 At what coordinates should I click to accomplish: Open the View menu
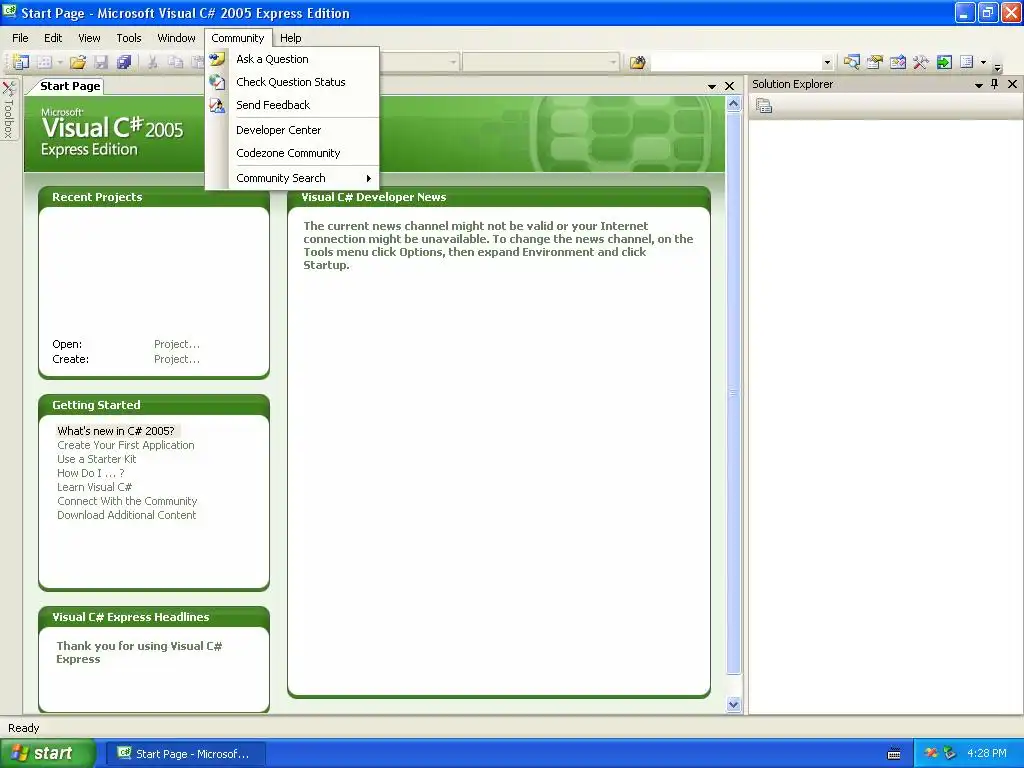tap(89, 38)
